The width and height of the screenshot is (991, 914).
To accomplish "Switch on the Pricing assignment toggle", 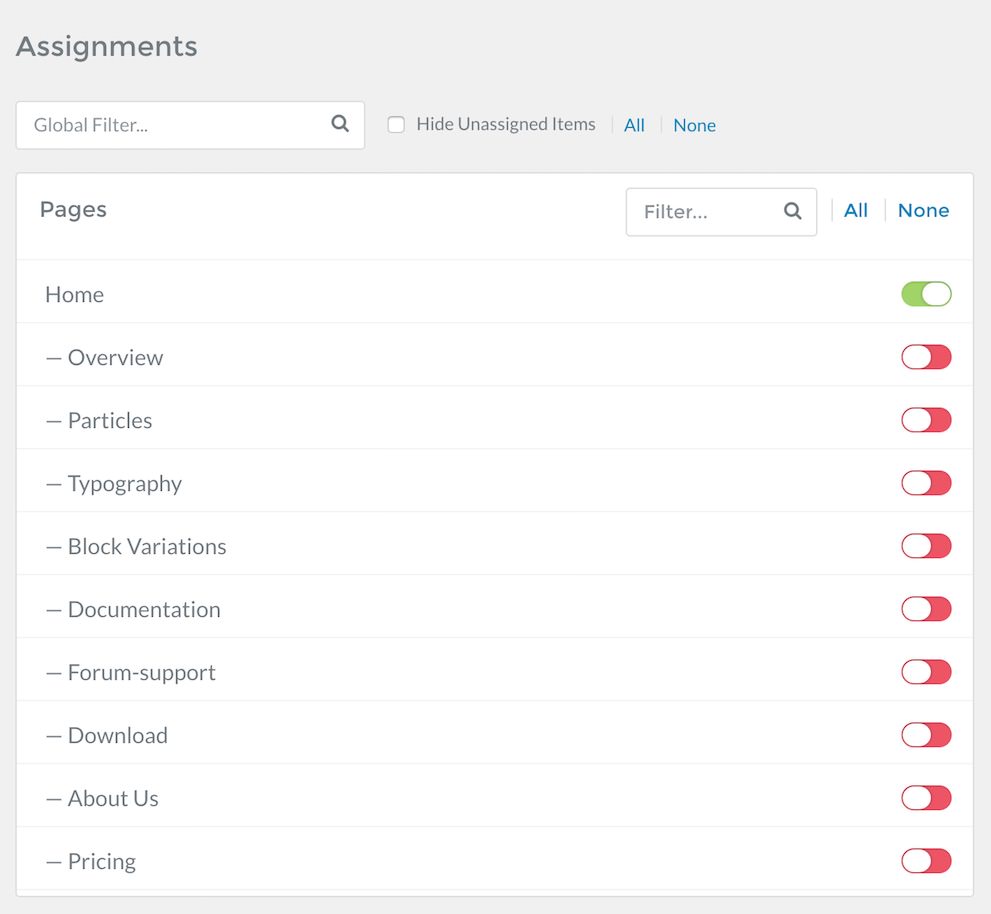I will 926,861.
